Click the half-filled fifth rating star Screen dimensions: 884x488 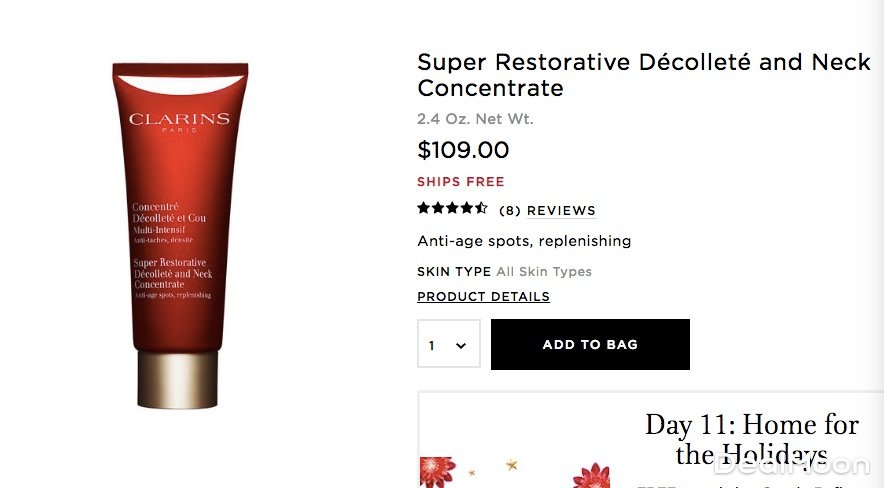481,208
